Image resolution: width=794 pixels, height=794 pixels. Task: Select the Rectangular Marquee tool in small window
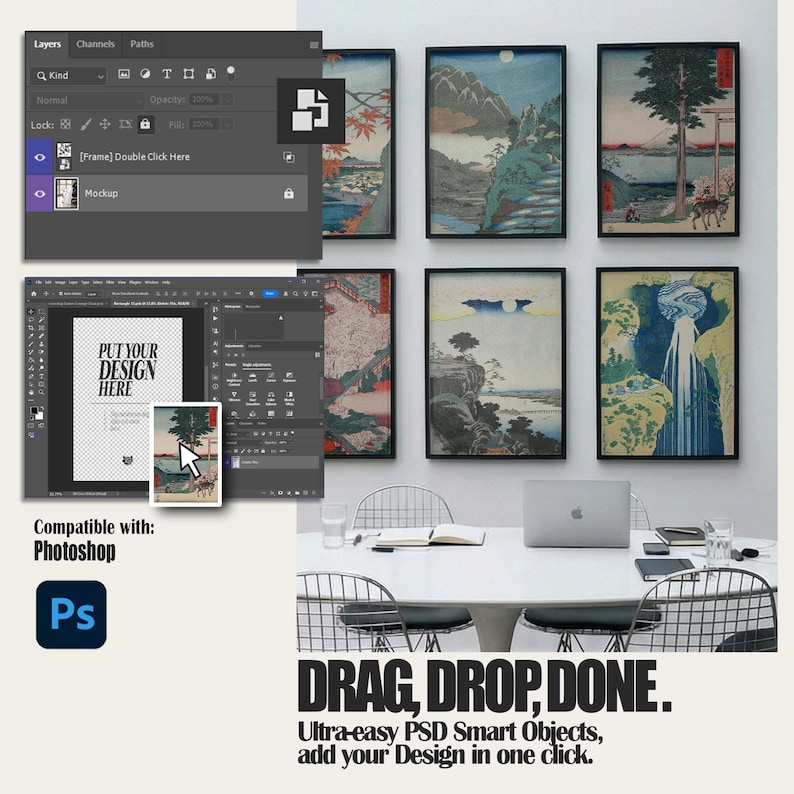pos(42,312)
